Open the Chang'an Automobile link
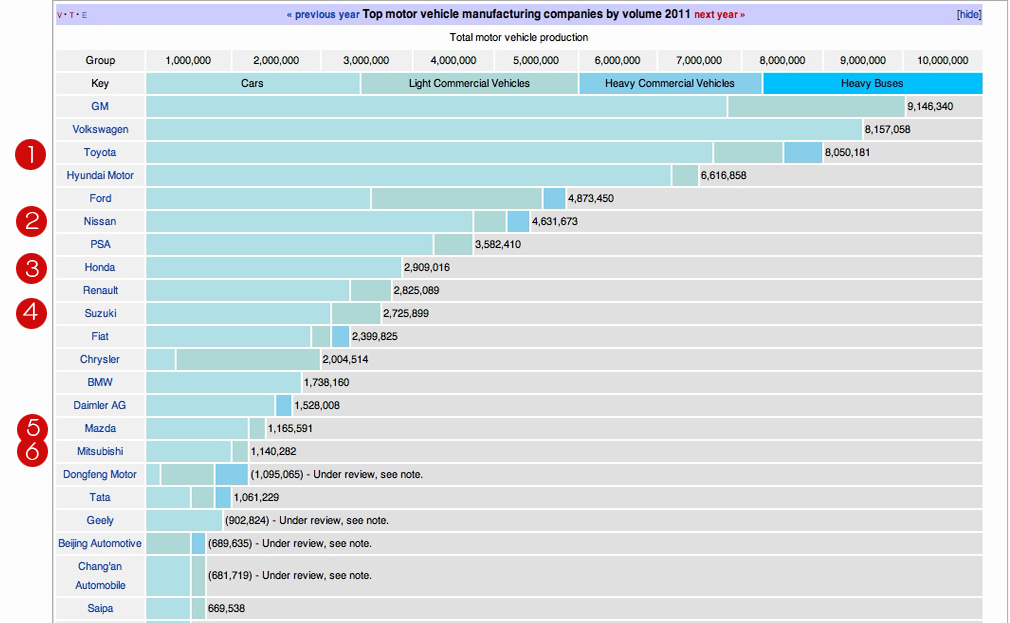The image size is (1010, 623). (100, 576)
